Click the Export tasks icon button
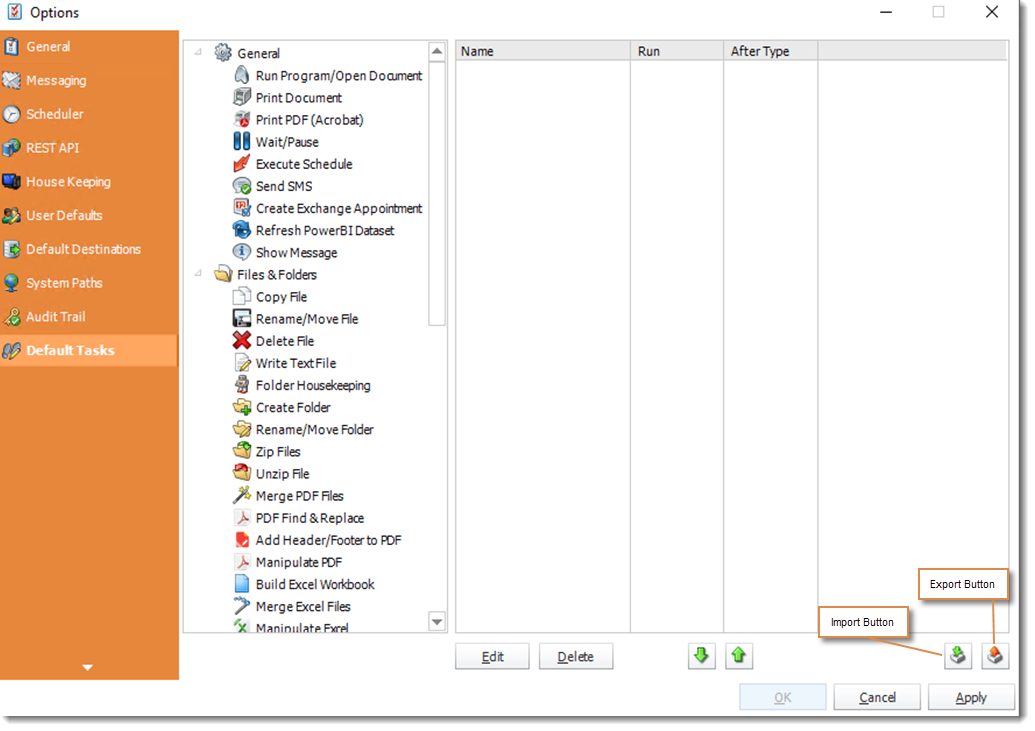Viewport: 1035px width, 731px height. coord(995,656)
